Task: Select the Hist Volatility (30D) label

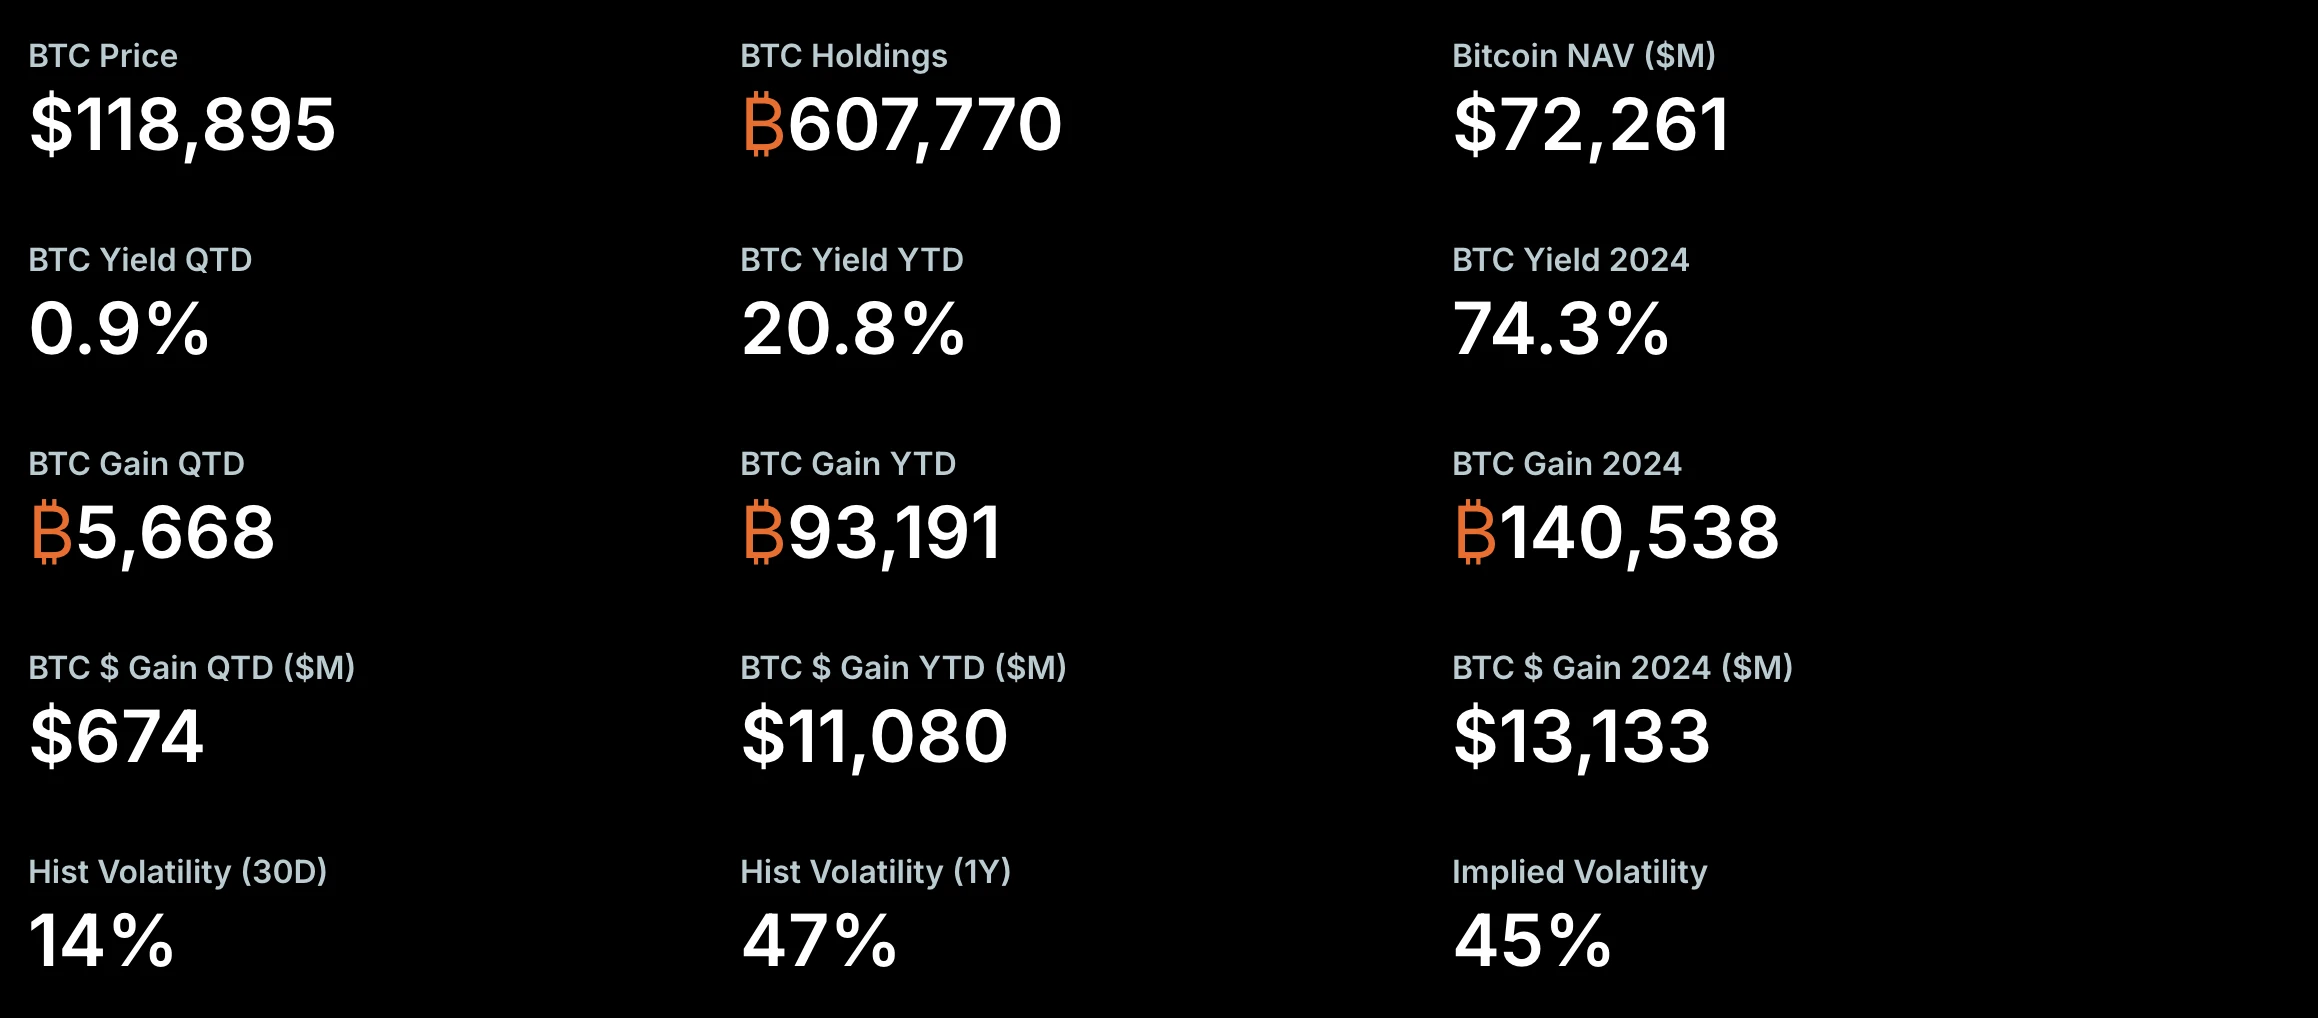Action: [177, 872]
